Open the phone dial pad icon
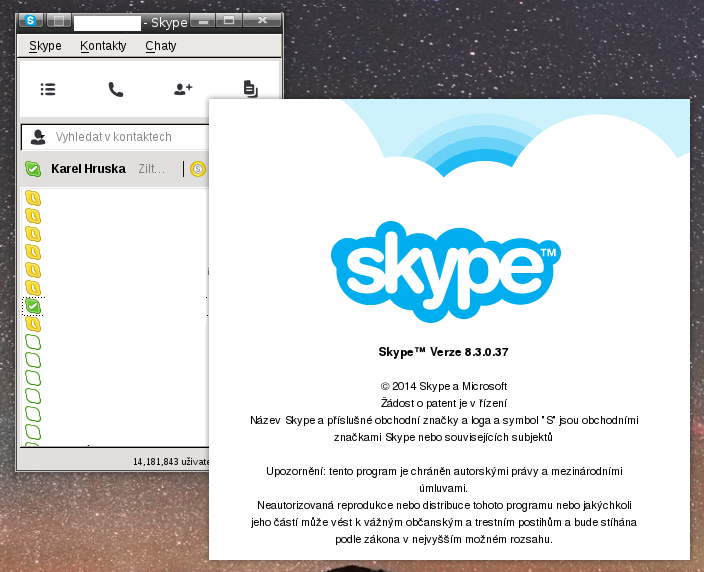 pos(116,89)
